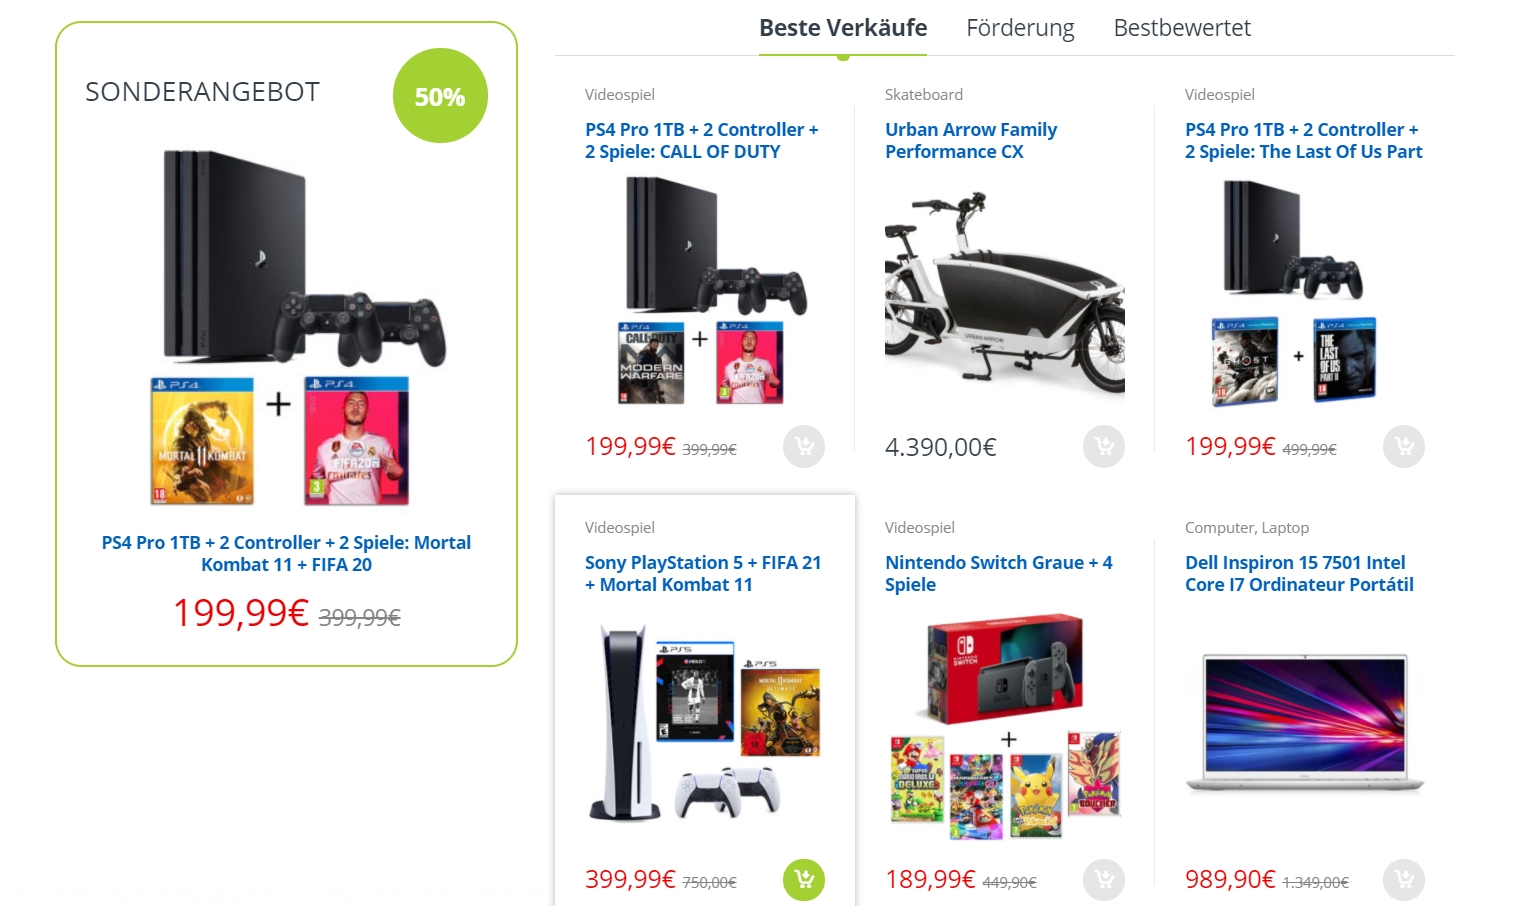1528x906 pixels.
Task: Click the cargo bike product image
Action: point(1004,292)
